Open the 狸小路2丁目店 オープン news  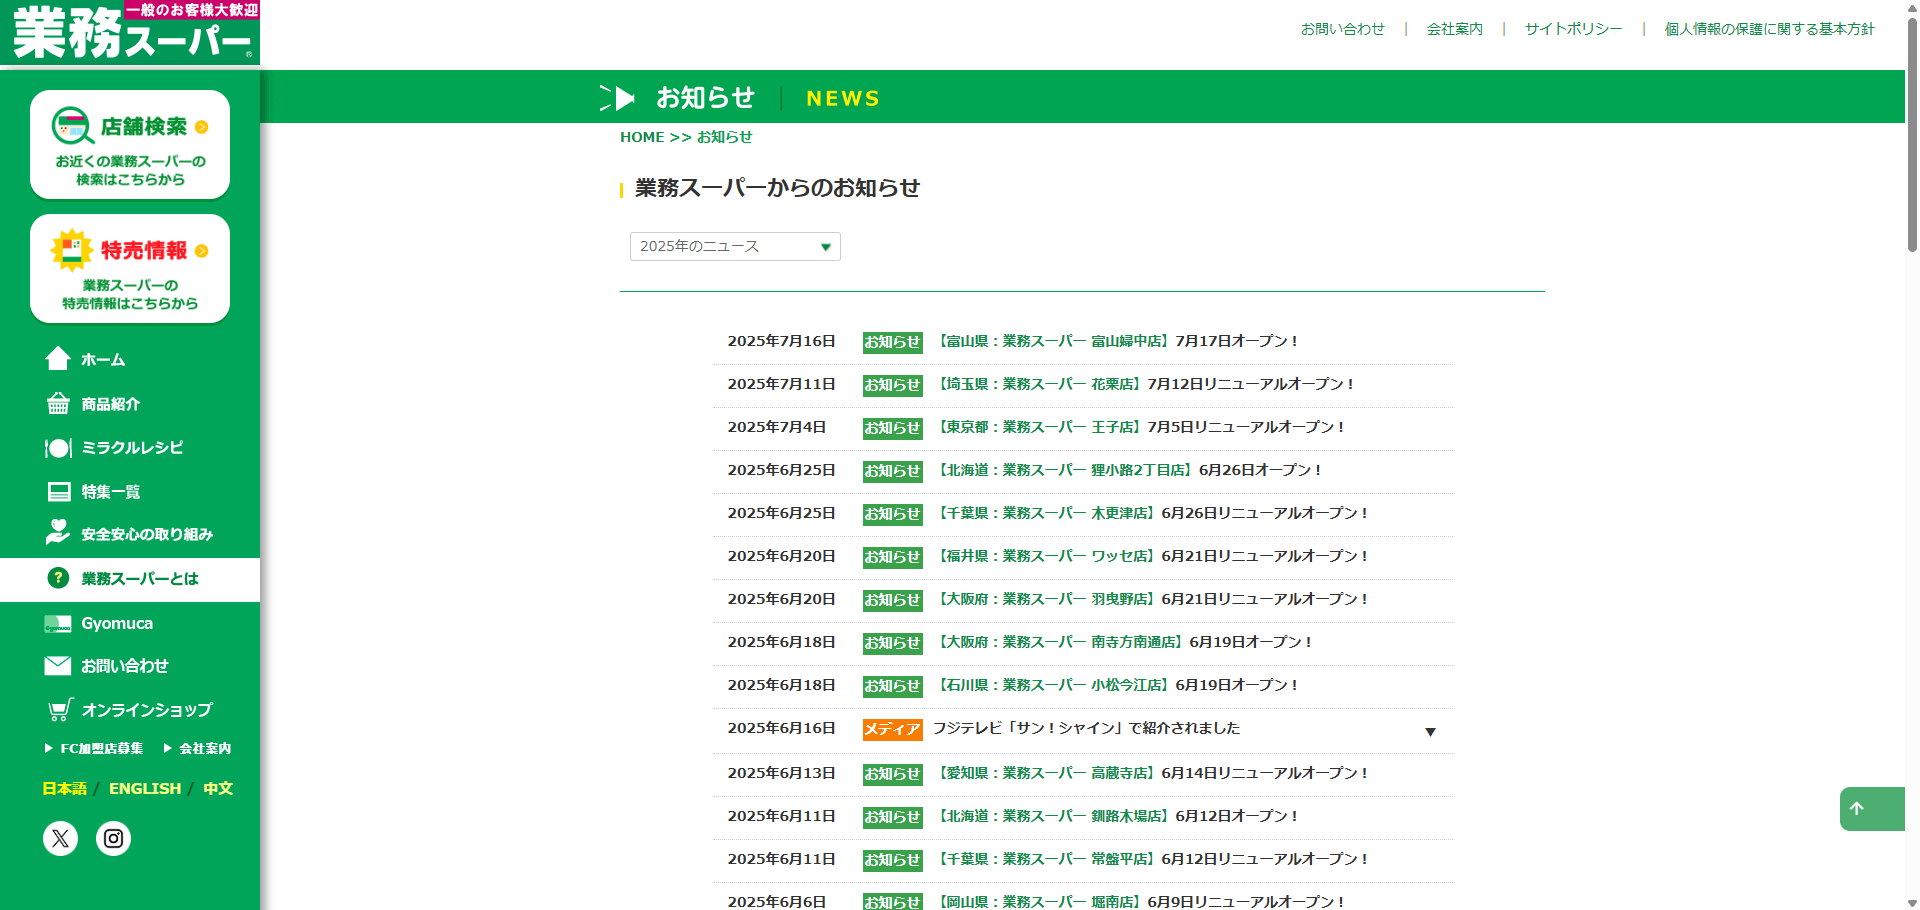point(1129,470)
